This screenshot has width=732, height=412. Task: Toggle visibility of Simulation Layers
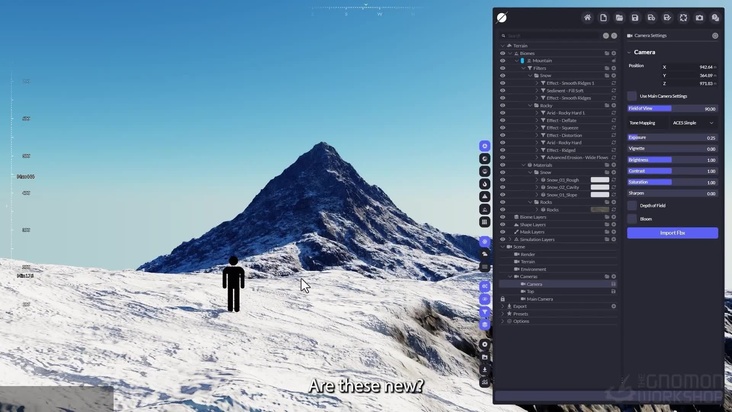pyautogui.click(x=503, y=239)
